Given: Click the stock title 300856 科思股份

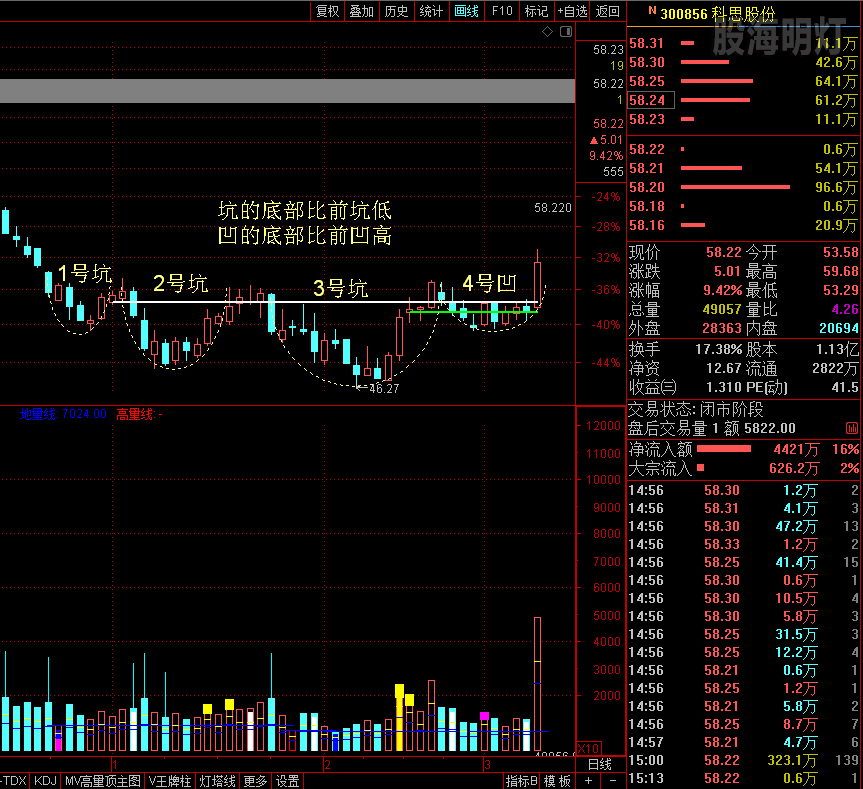Looking at the screenshot, I should (717, 13).
